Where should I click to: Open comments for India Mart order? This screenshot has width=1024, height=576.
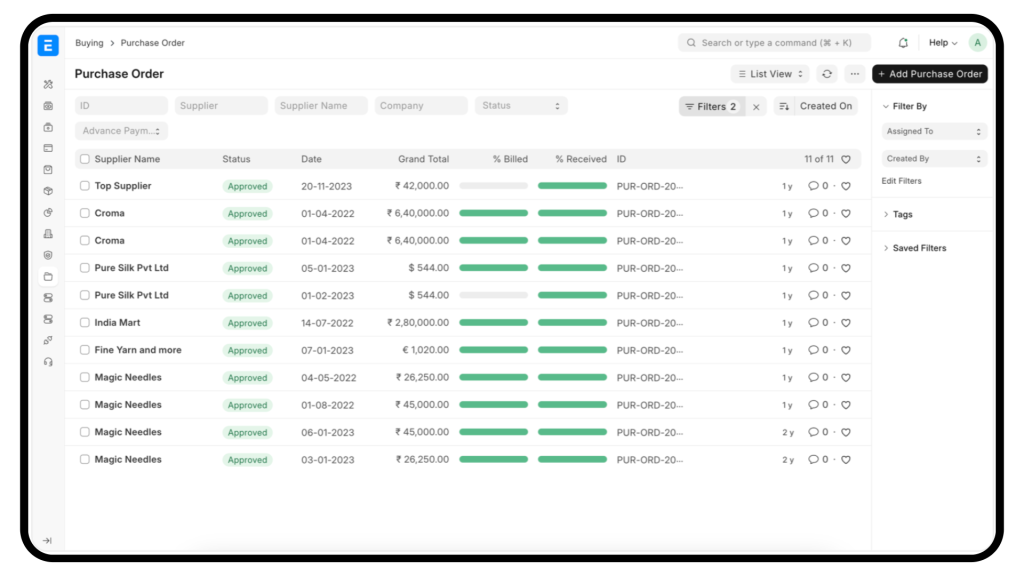click(813, 323)
